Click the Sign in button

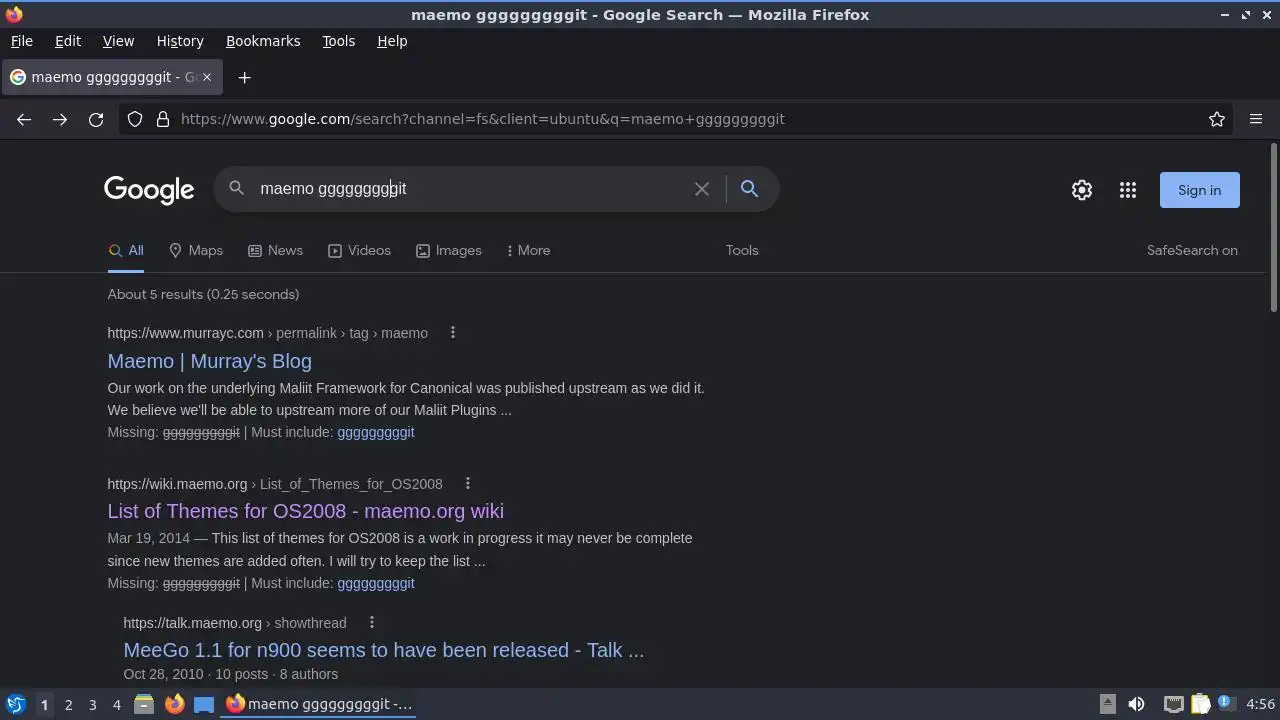click(1199, 190)
